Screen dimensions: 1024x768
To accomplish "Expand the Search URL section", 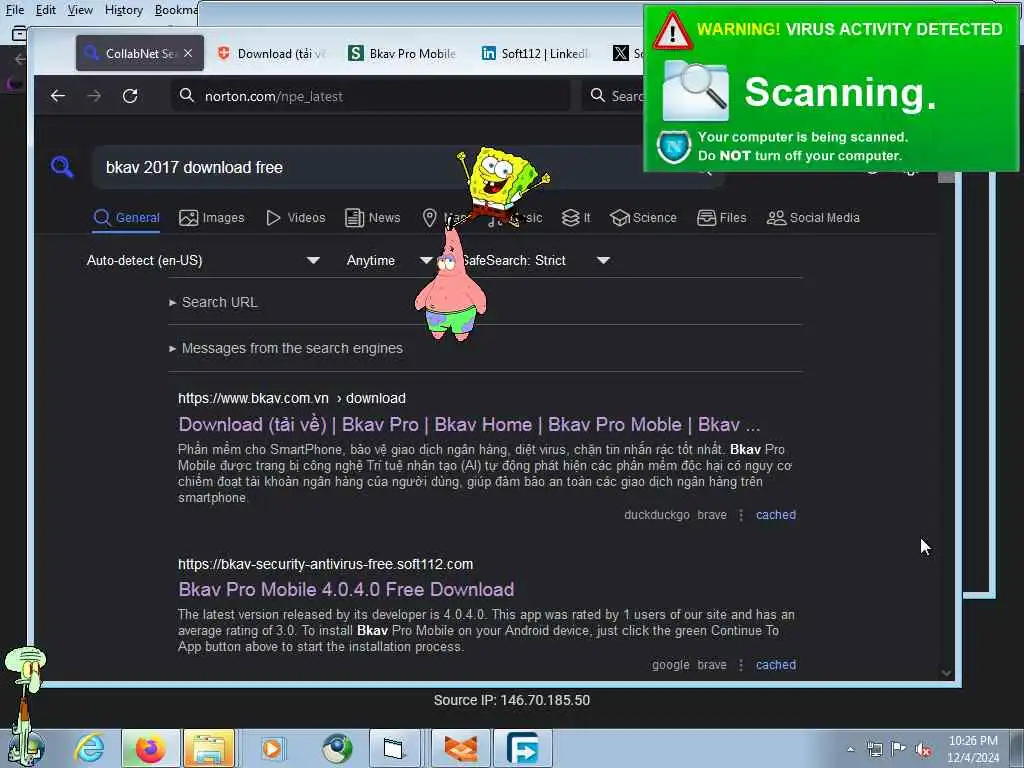I will pyautogui.click(x=214, y=302).
